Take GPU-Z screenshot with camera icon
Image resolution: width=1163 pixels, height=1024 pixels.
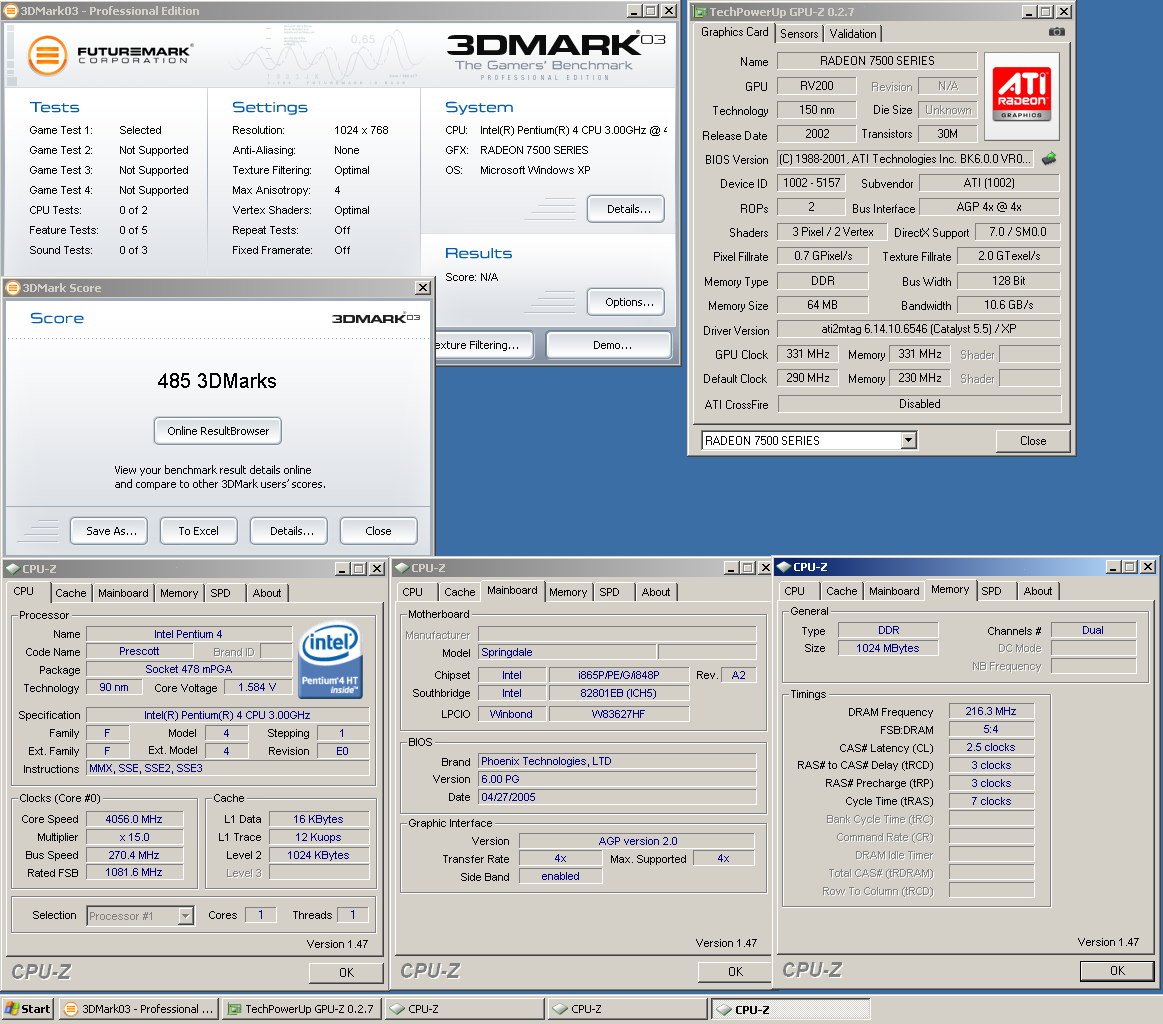(x=1057, y=32)
